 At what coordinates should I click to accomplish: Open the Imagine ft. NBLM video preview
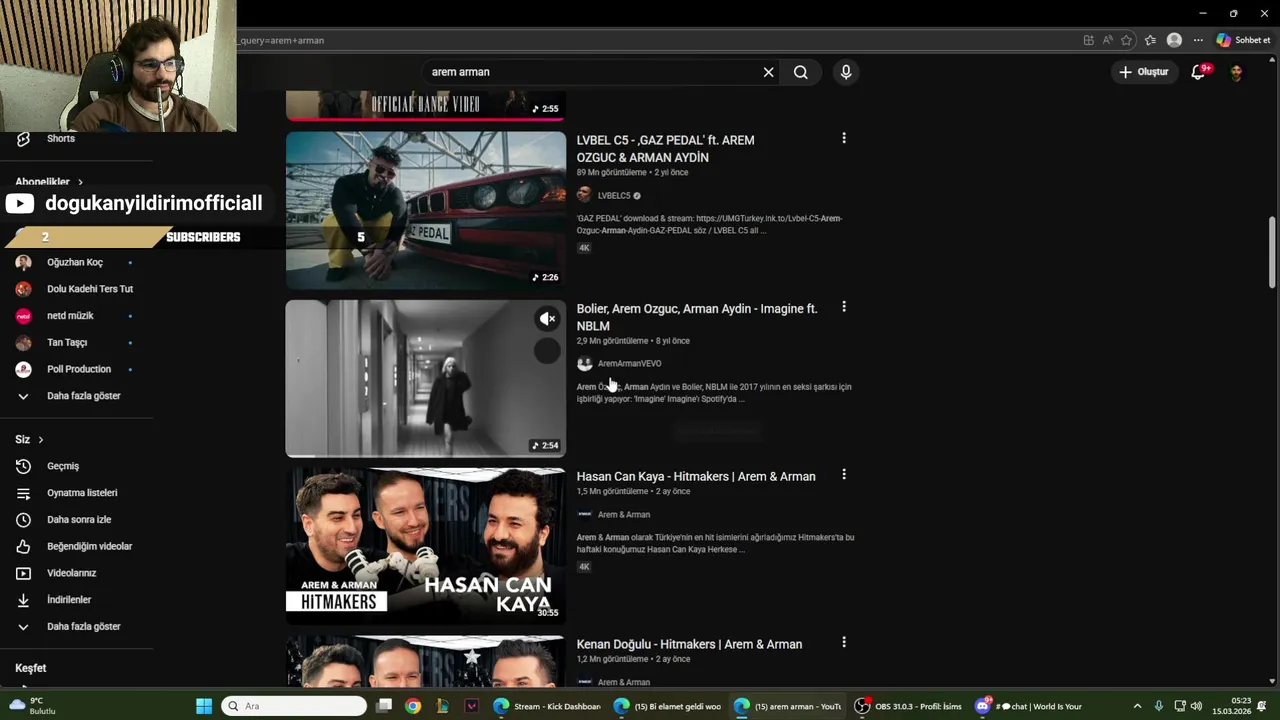click(x=426, y=378)
